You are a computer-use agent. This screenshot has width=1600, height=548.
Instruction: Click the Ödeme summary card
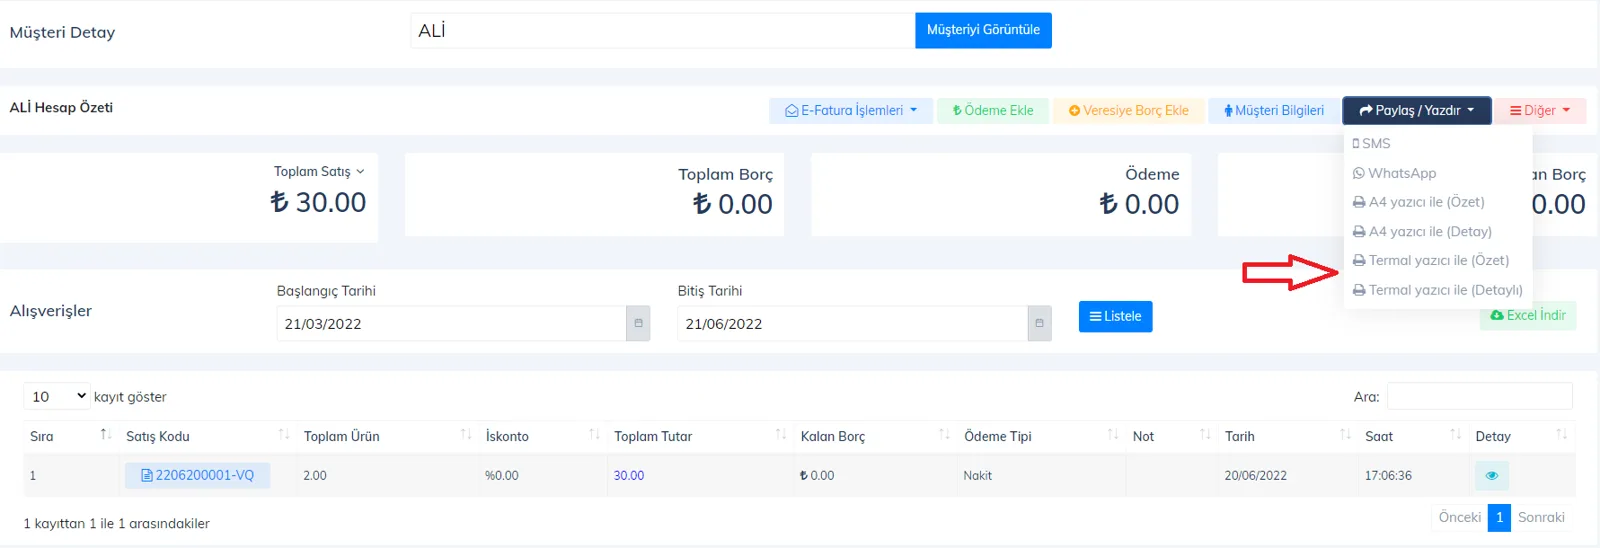click(x=1001, y=194)
